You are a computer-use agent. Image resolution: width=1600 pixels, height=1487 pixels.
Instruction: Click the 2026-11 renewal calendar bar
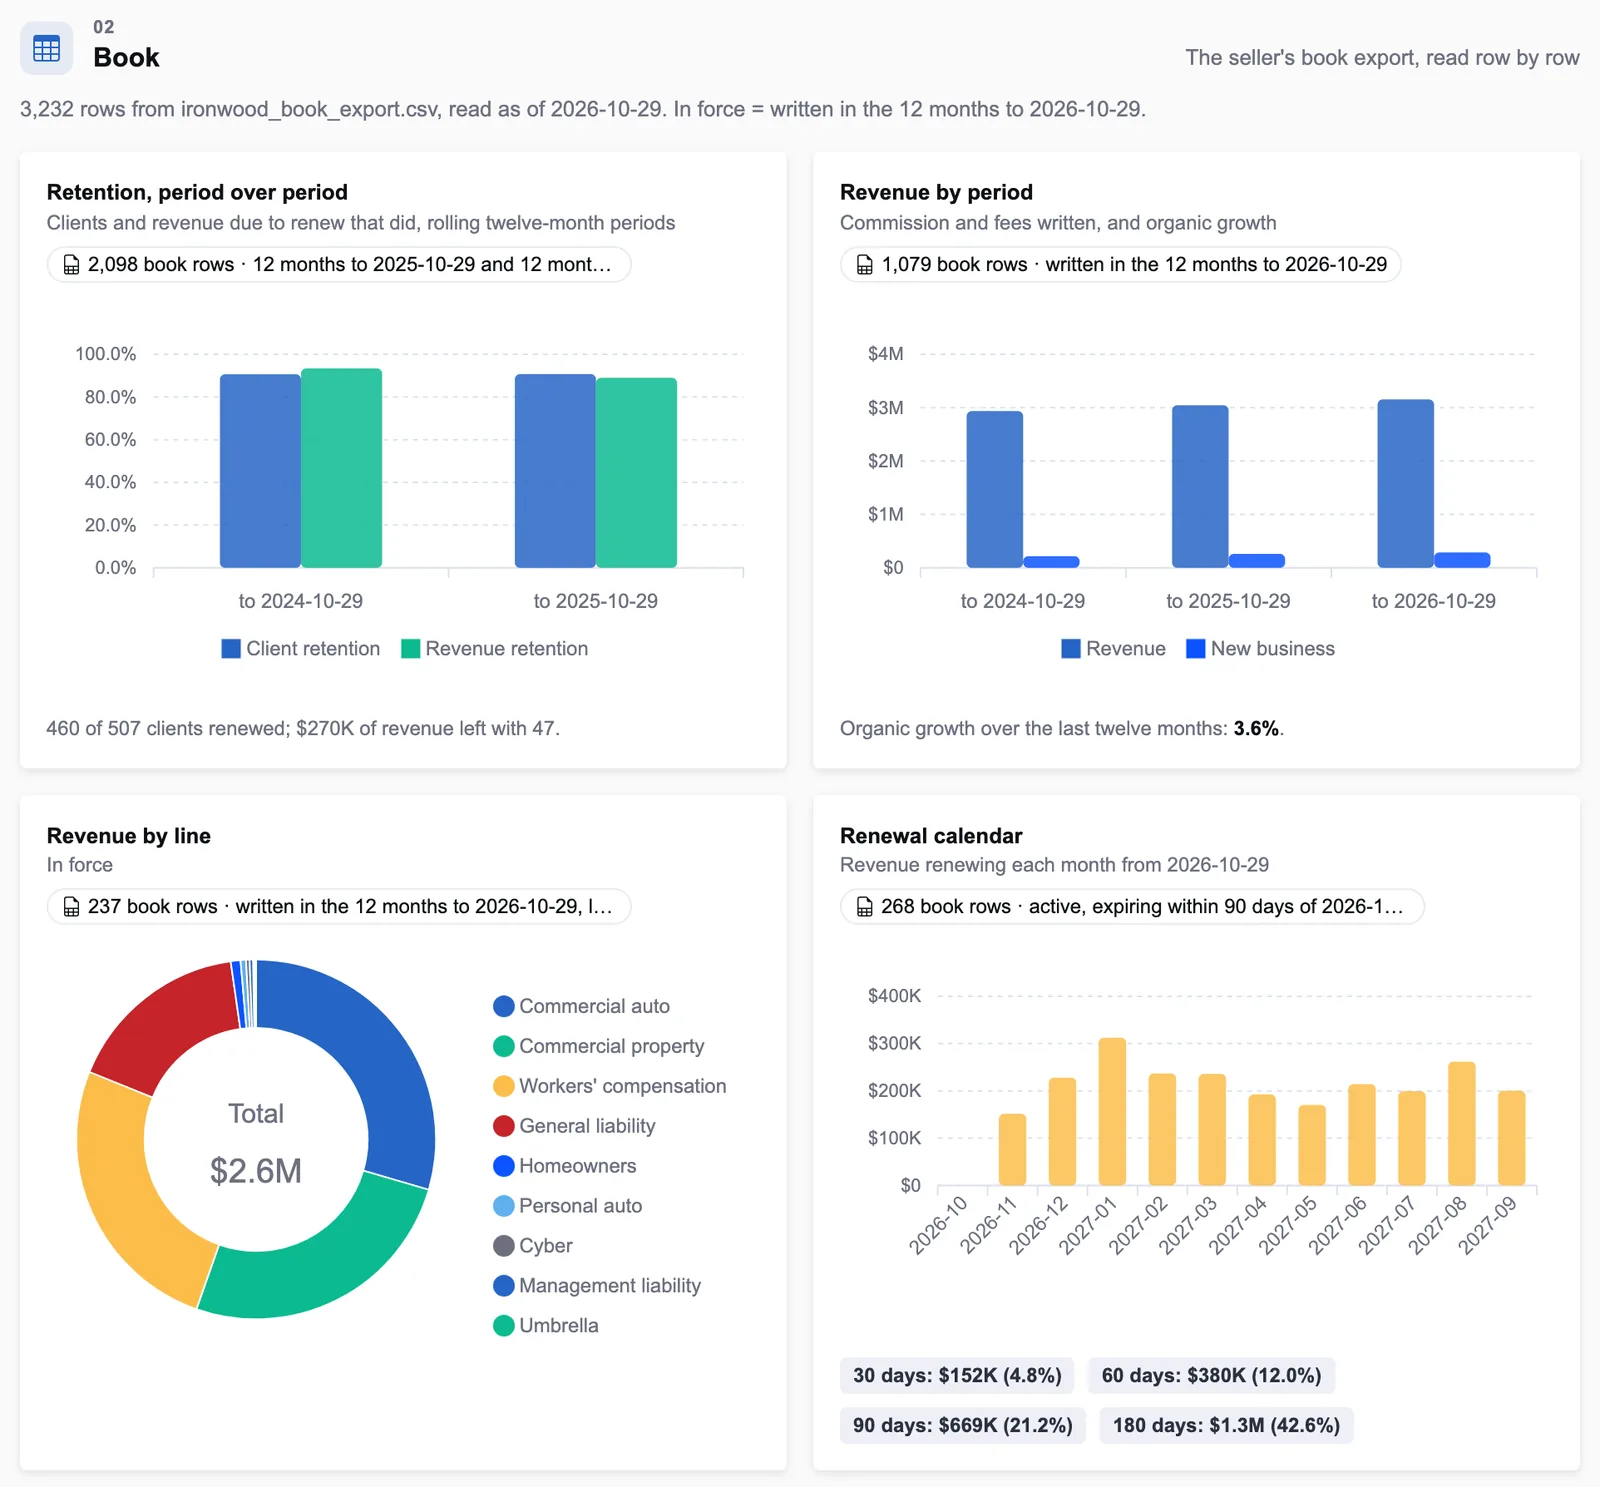1013,1150
